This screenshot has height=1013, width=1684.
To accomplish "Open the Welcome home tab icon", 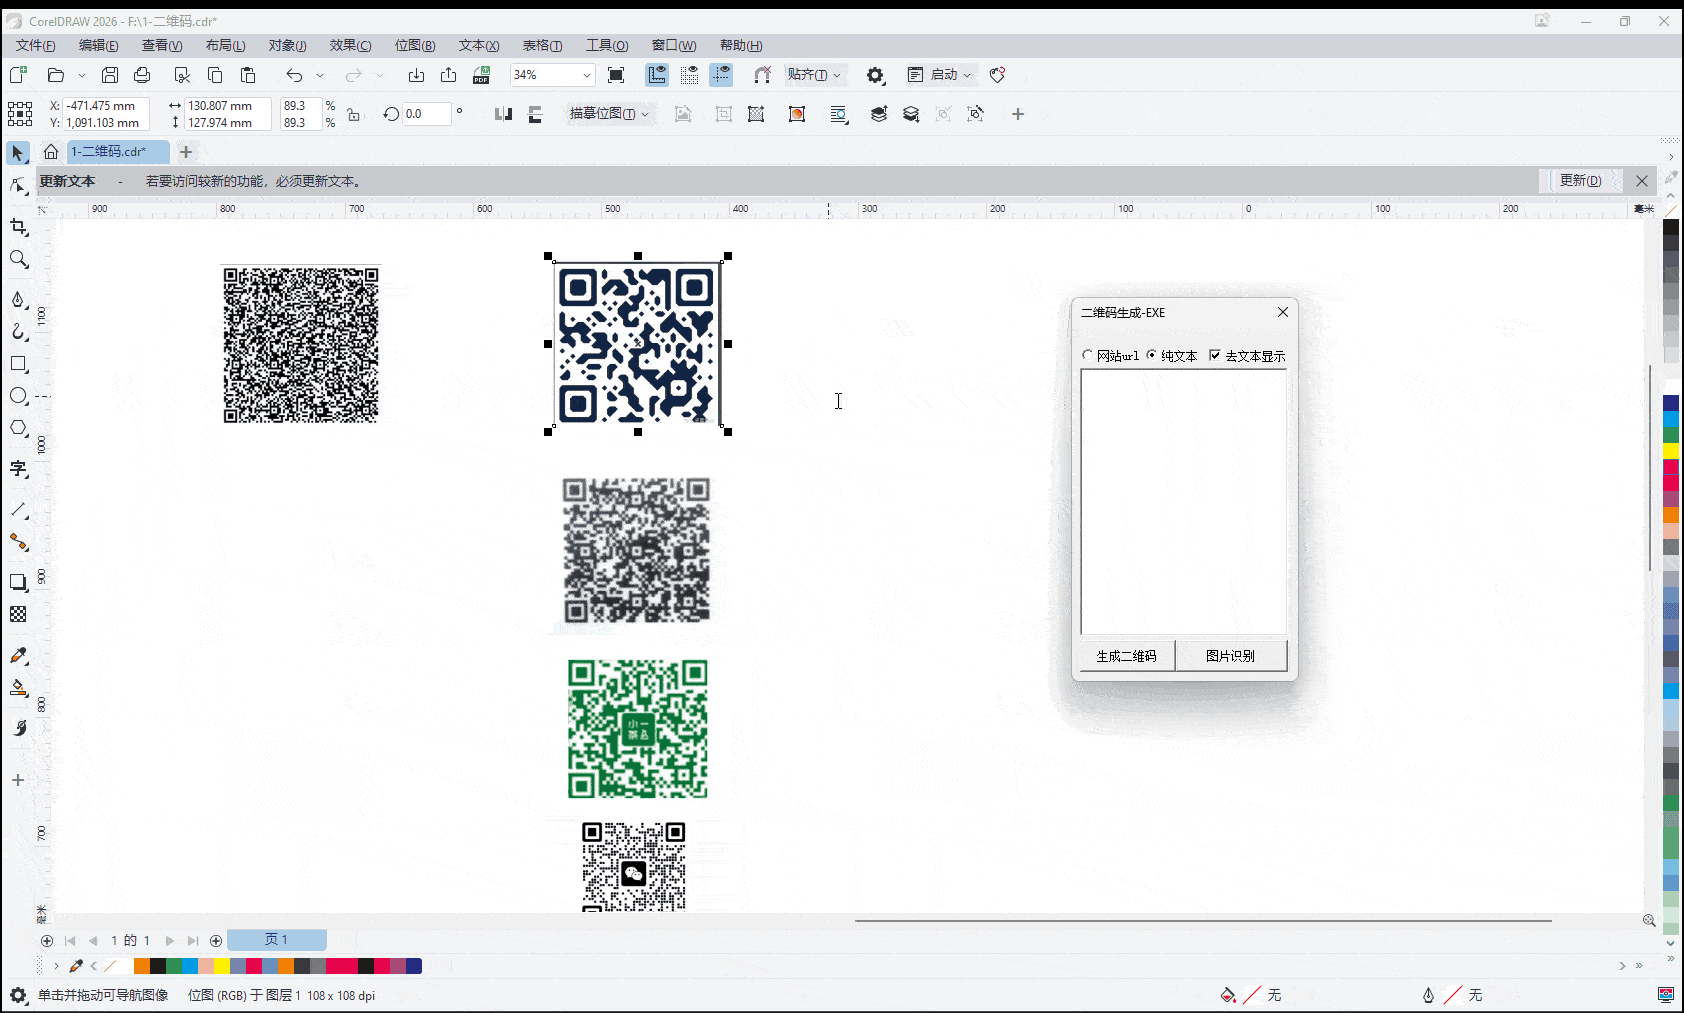I will pyautogui.click(x=51, y=152).
